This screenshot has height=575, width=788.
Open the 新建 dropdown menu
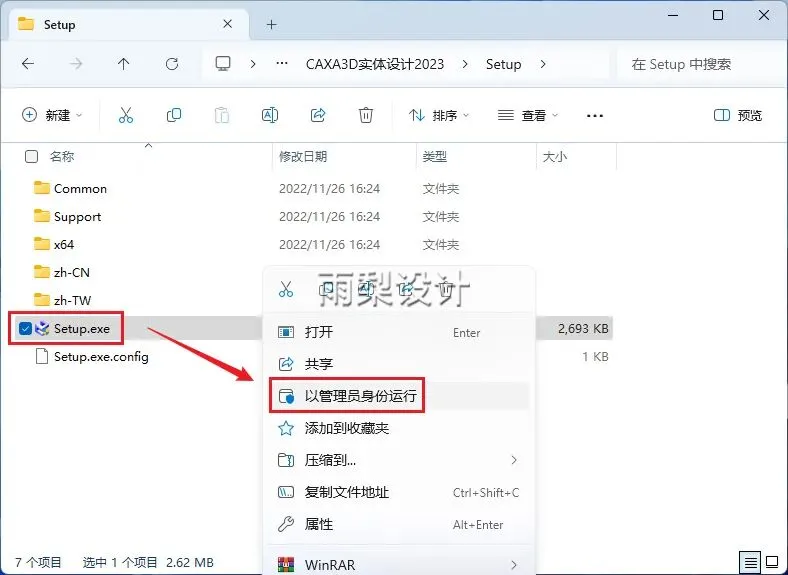[52, 115]
